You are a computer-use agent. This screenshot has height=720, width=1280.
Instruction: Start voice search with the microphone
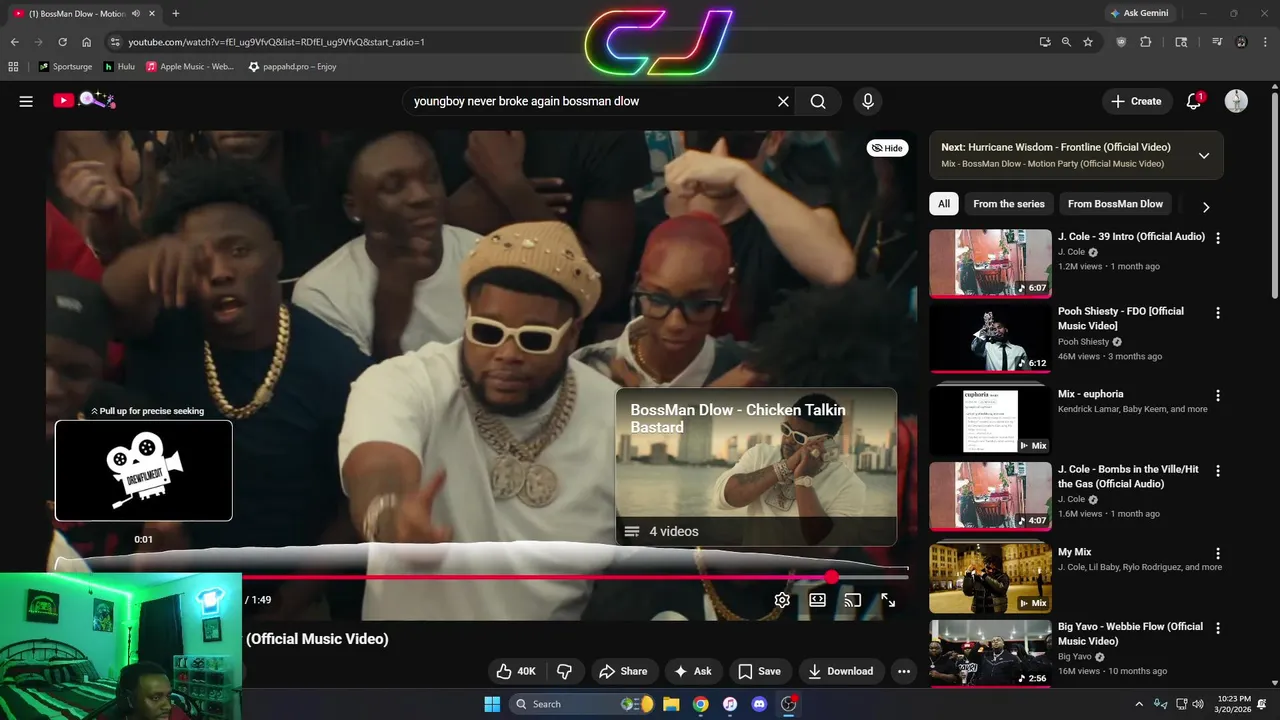coord(868,101)
